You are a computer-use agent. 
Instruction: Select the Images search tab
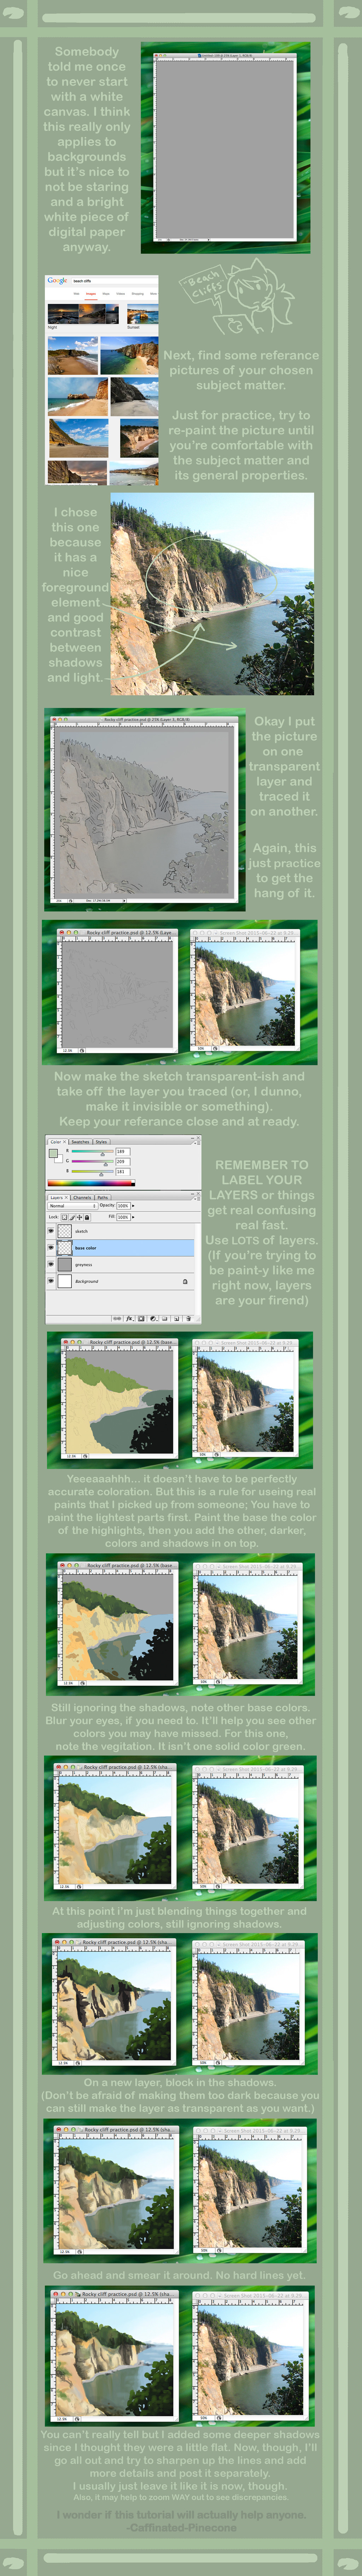pyautogui.click(x=91, y=294)
